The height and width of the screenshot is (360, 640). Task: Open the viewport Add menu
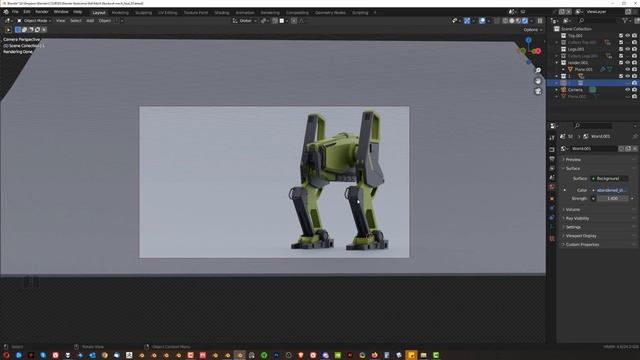point(90,20)
